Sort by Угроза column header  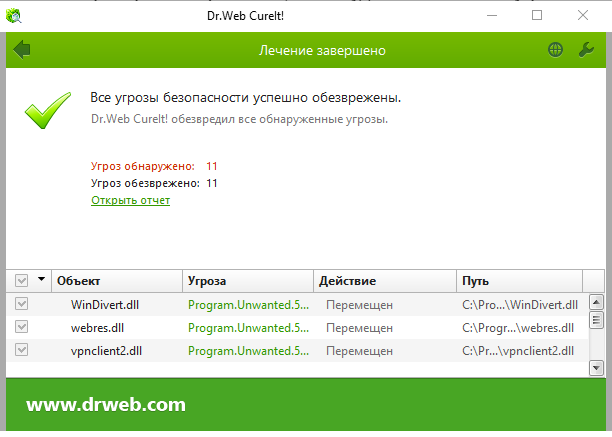248,281
